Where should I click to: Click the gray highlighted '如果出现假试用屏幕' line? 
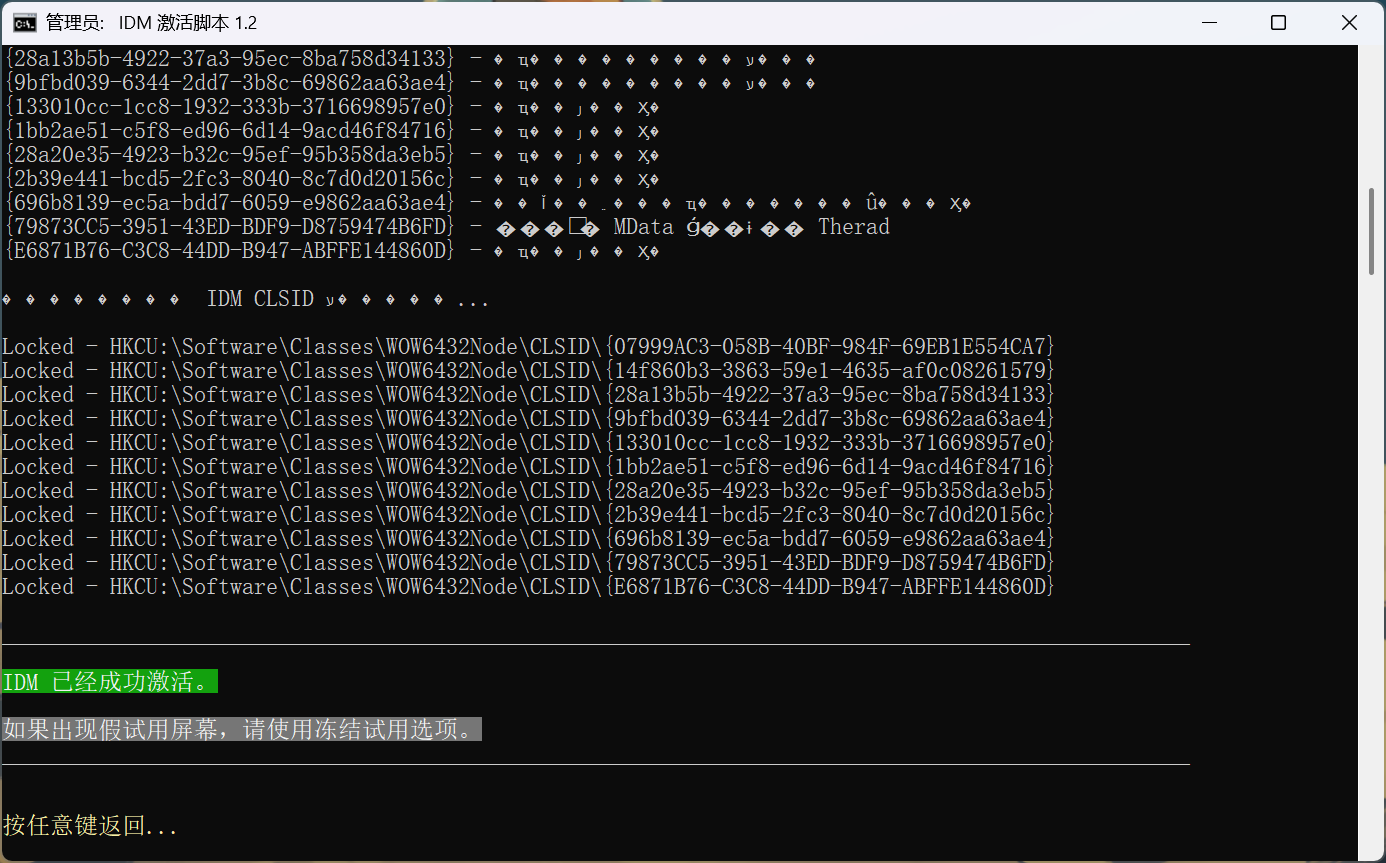click(241, 729)
